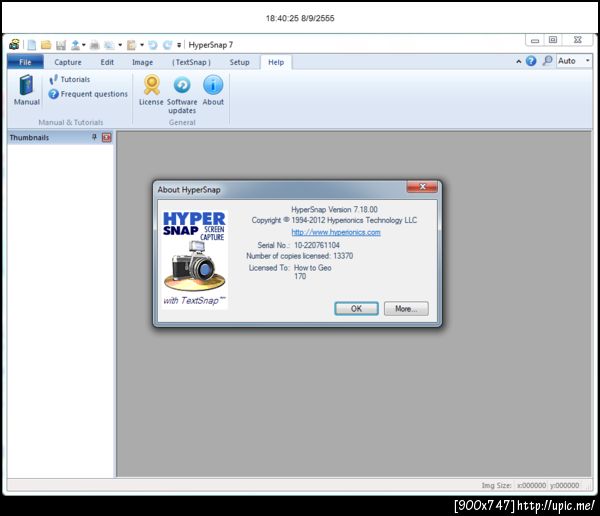This screenshot has height=516, width=600.
Task: Open the Customize Quick Access Toolbar arrow
Action: pos(179,45)
